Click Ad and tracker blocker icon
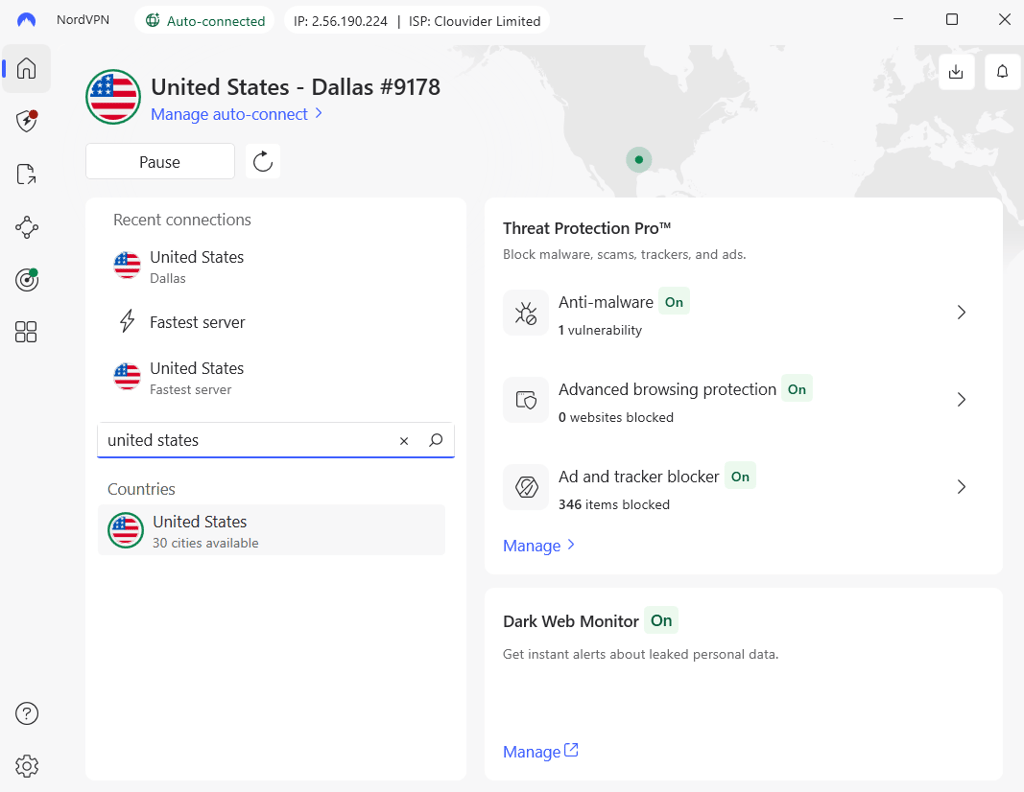Screen dimensions: 1024x792 pyautogui.click(x=526, y=487)
